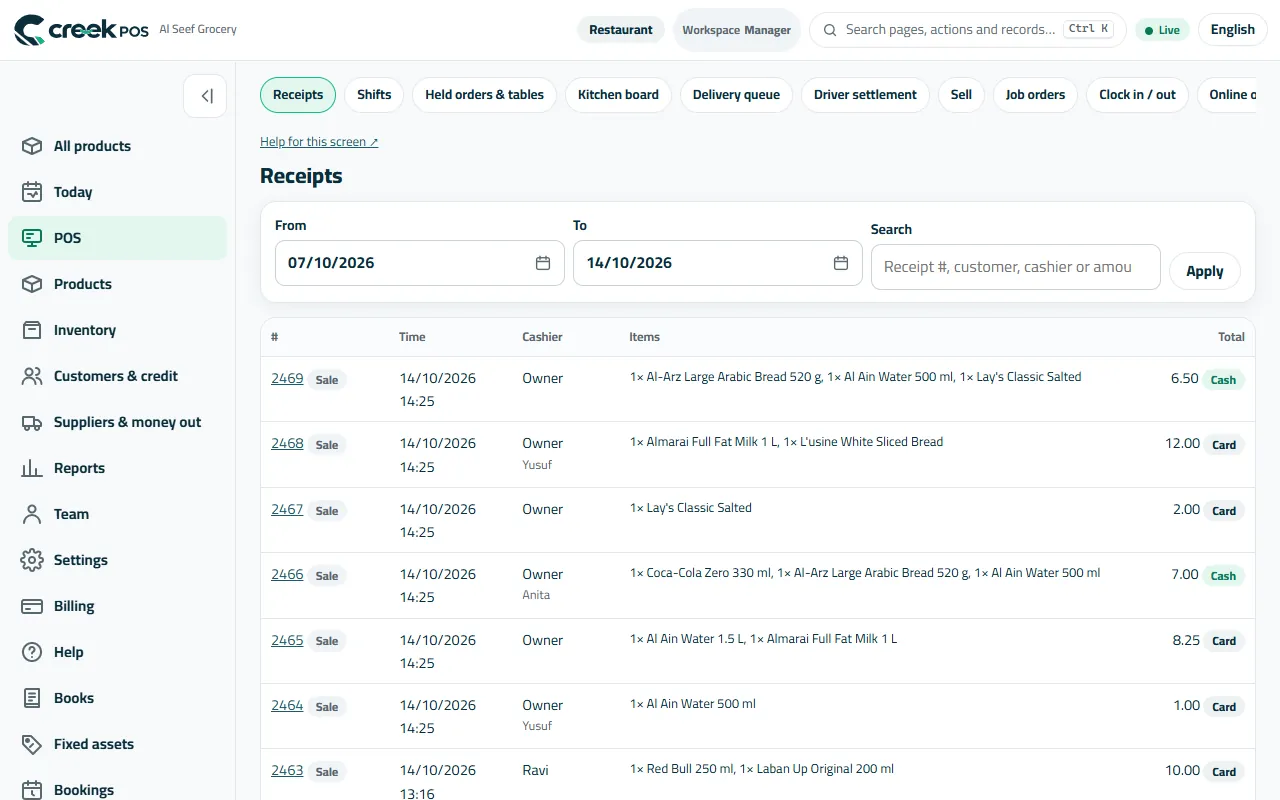This screenshot has width=1280, height=800.
Task: Click the Books ledger icon
Action: [32, 698]
